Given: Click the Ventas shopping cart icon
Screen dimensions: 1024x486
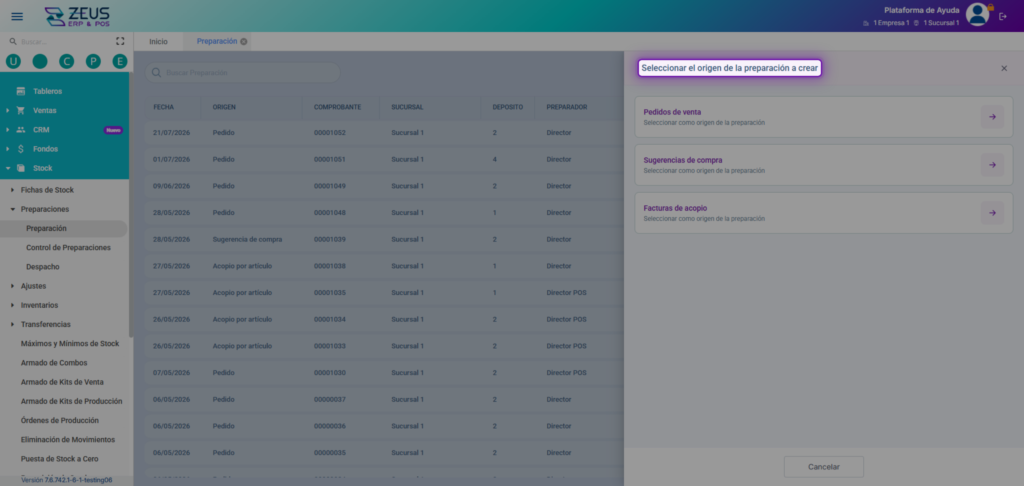Looking at the screenshot, I should (21, 110).
